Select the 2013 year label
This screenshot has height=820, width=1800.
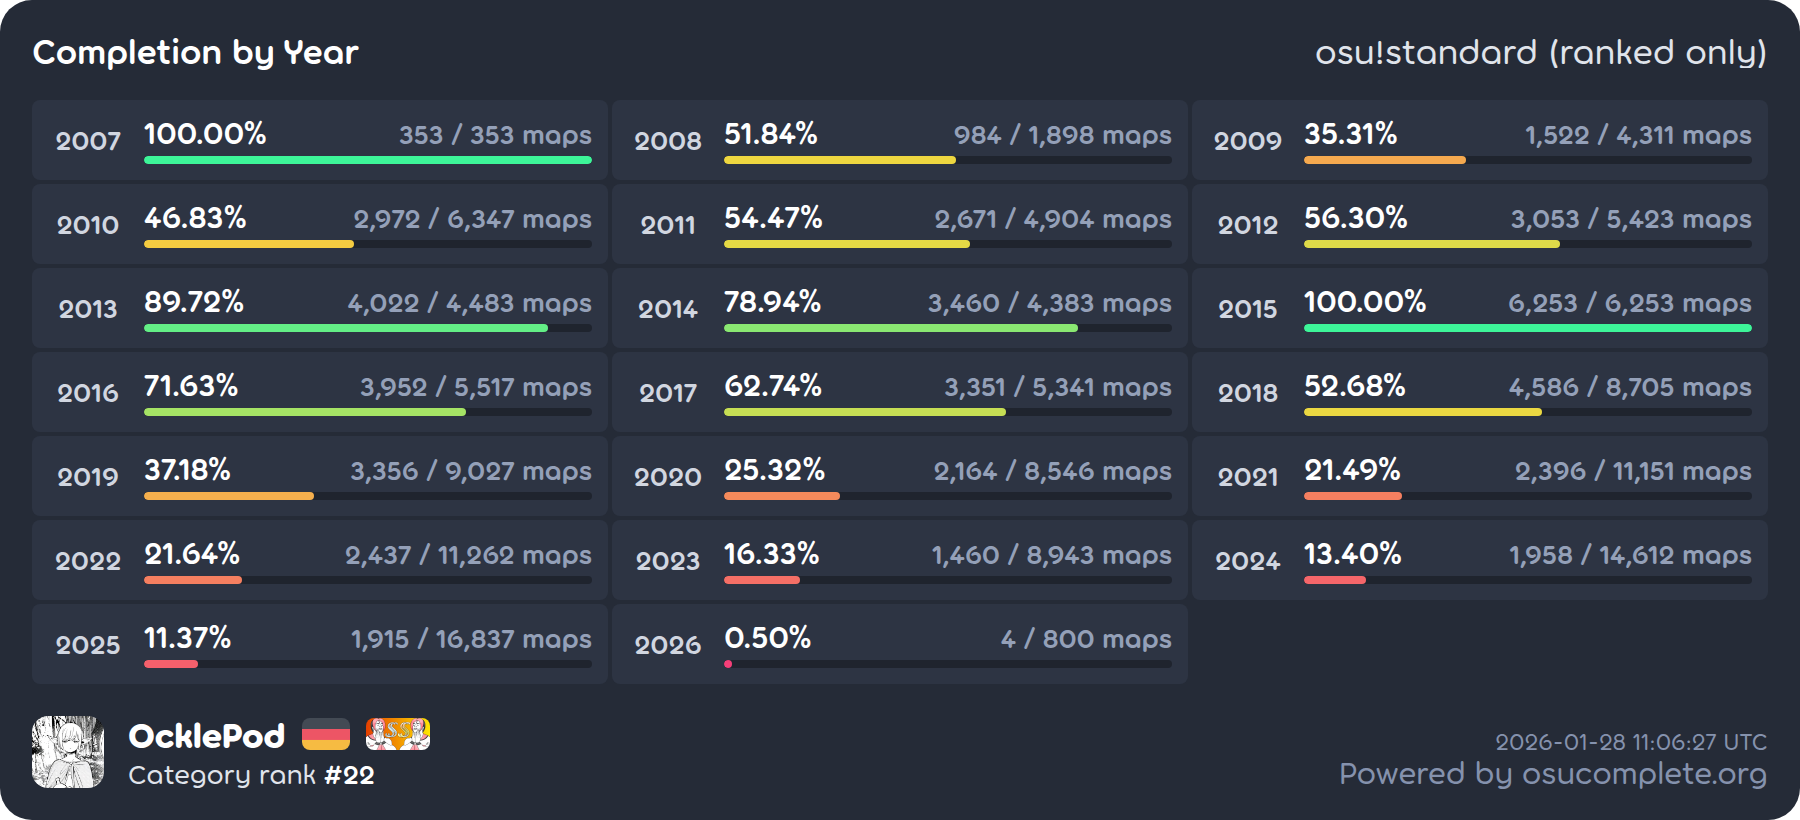88,309
